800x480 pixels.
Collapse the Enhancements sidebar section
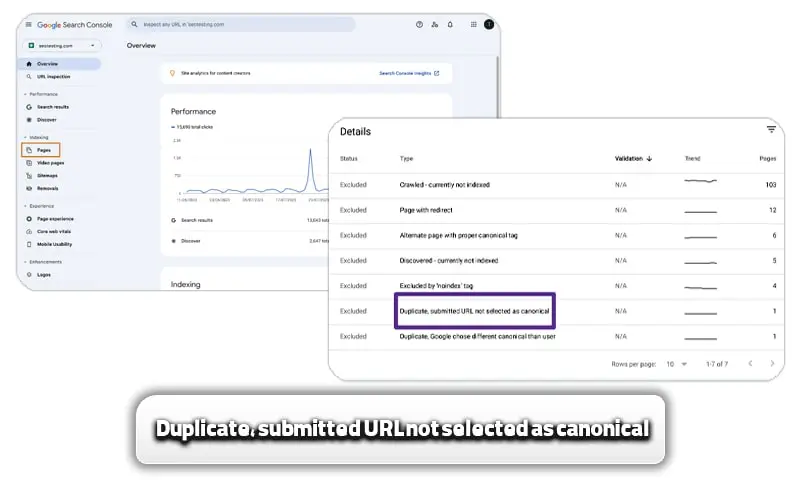point(43,262)
